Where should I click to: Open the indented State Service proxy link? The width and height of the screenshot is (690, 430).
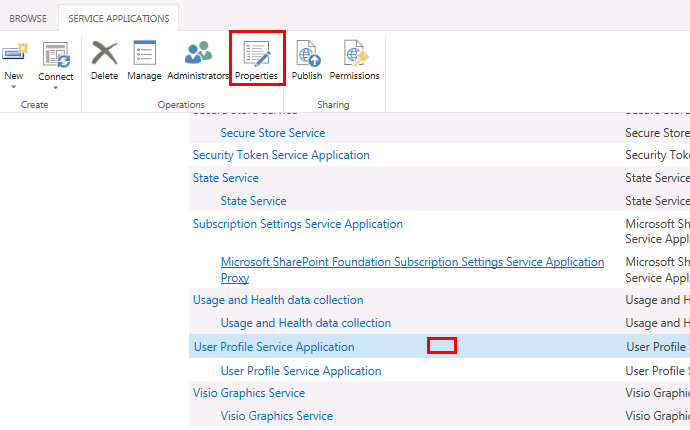pyautogui.click(x=253, y=201)
